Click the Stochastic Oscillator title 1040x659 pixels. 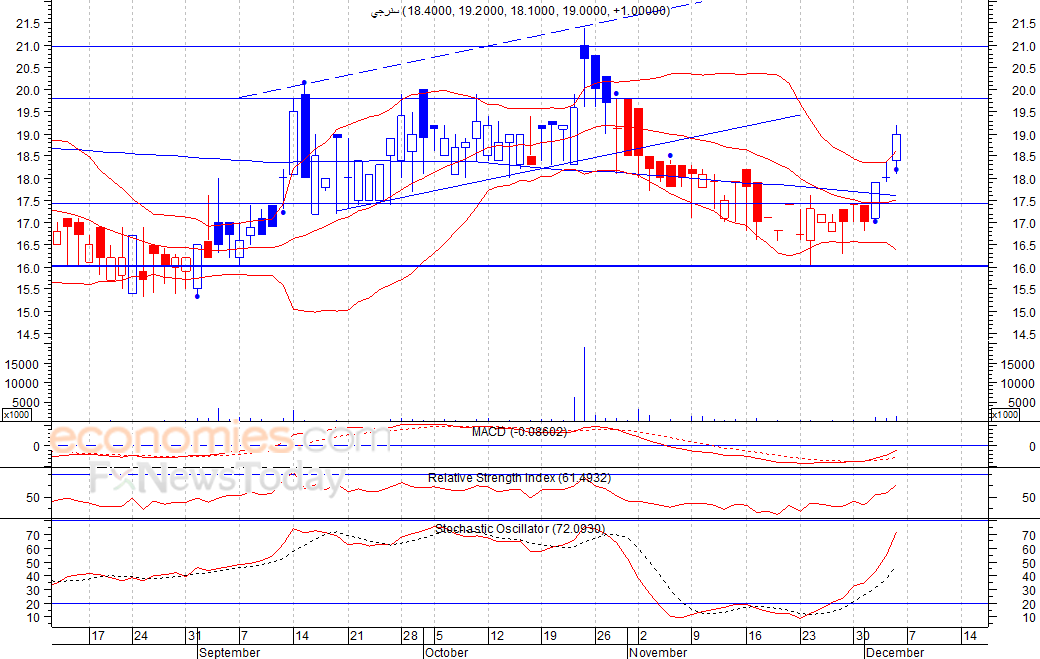(x=519, y=529)
